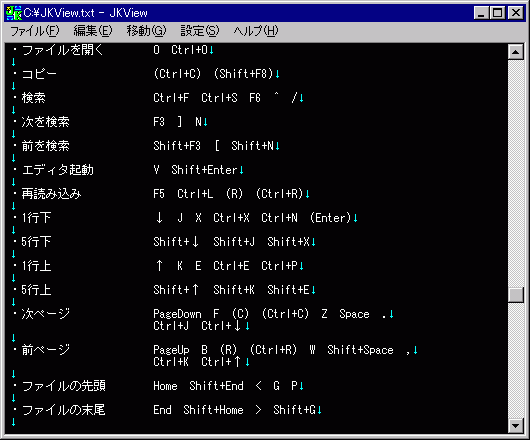Image resolution: width=530 pixels, height=440 pixels.
Task: Click the text 再読み込み
Action: [51, 194]
